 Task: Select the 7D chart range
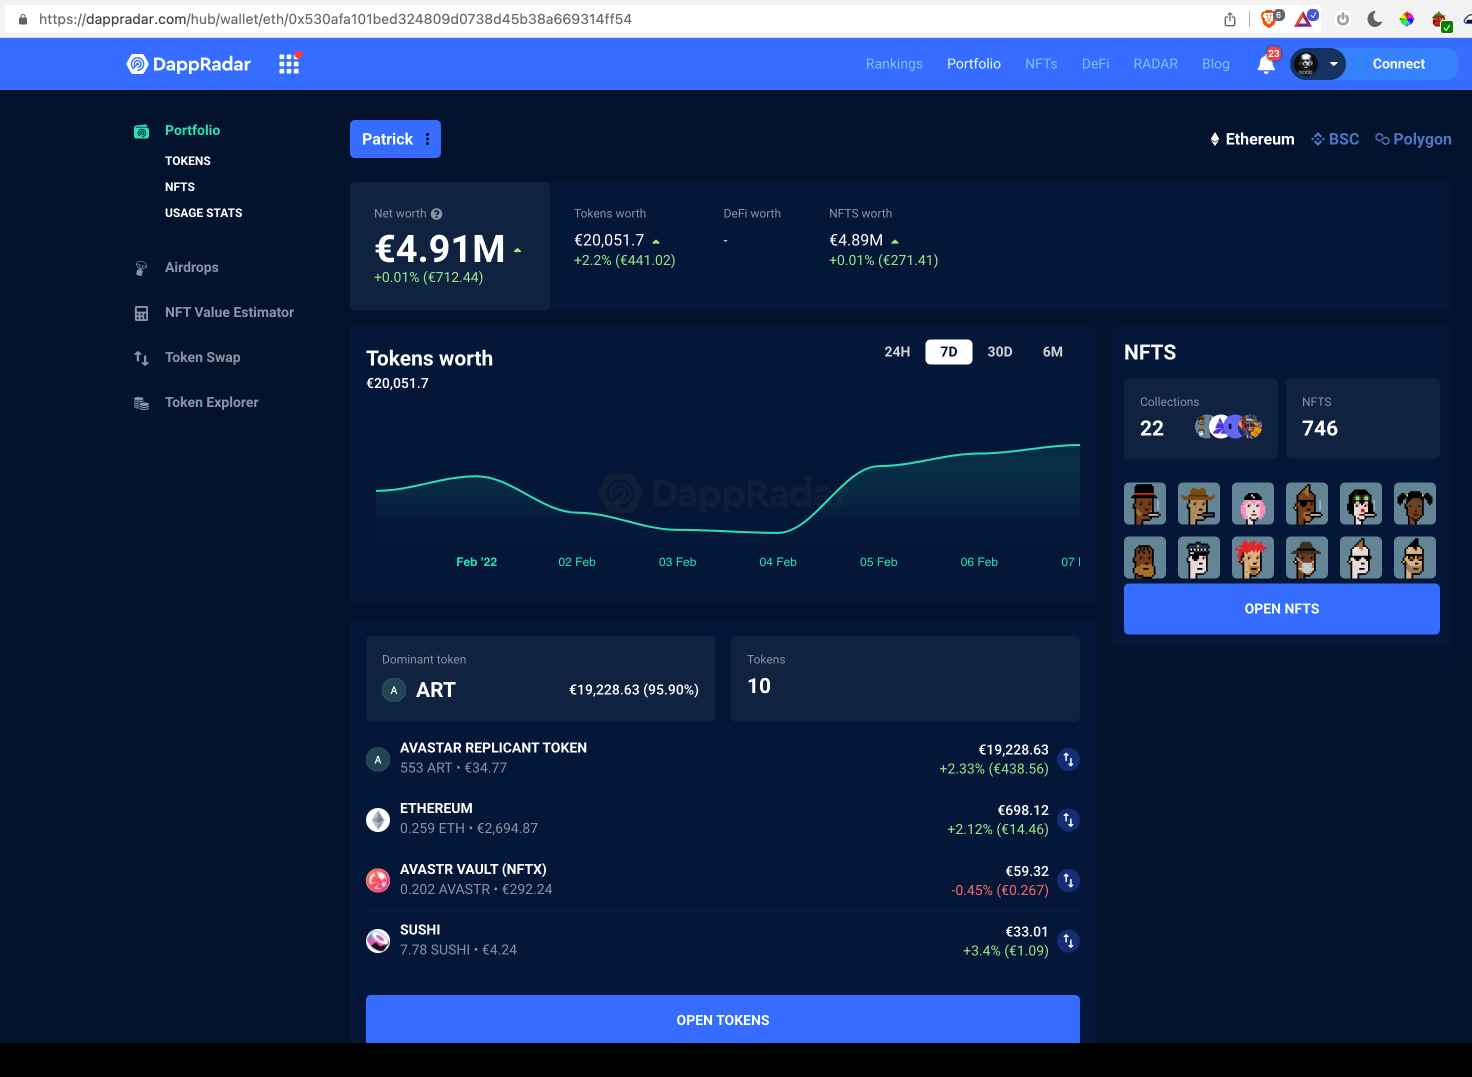pyautogui.click(x=949, y=352)
